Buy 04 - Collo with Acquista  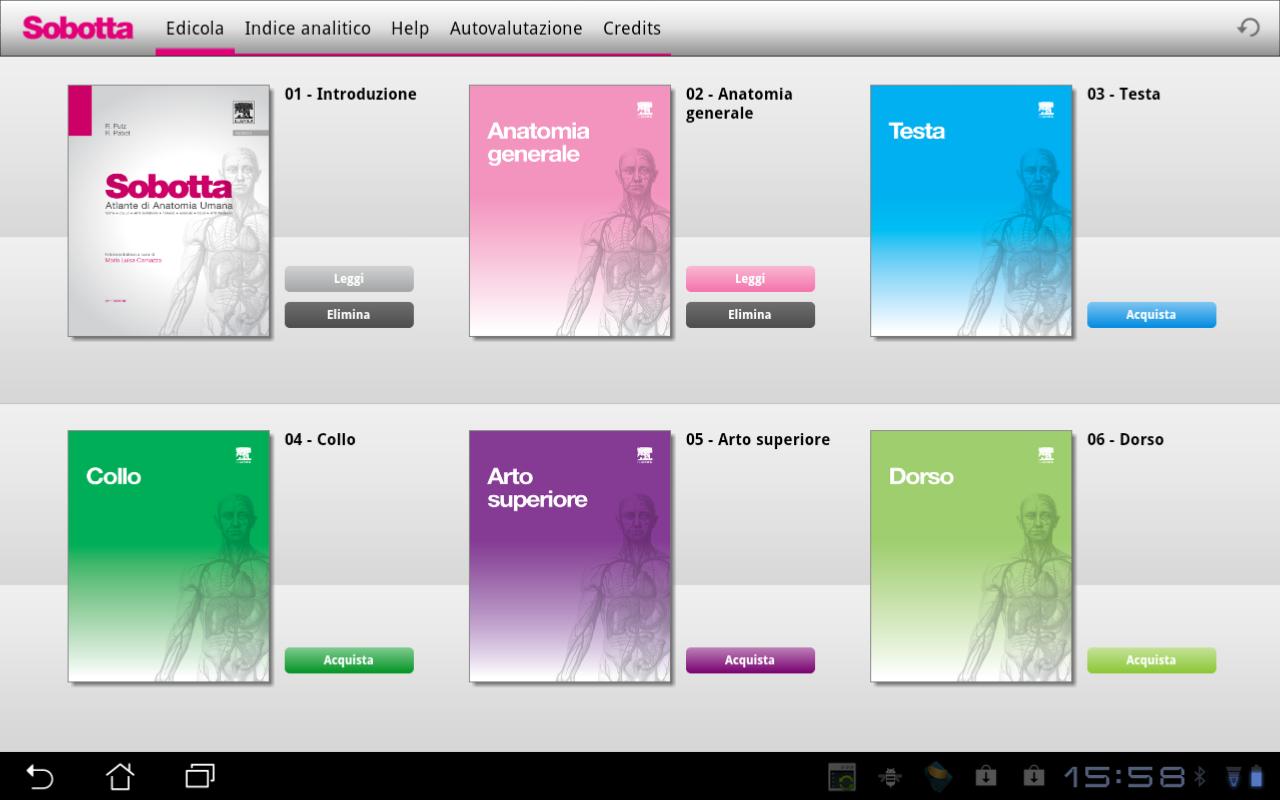[349, 660]
